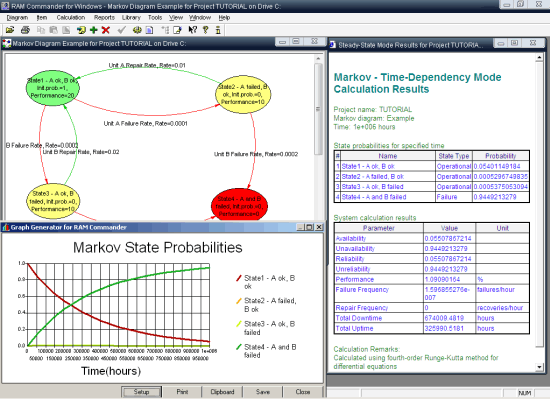Open the Item menu
Screen dimensions: 550x399
42,18
